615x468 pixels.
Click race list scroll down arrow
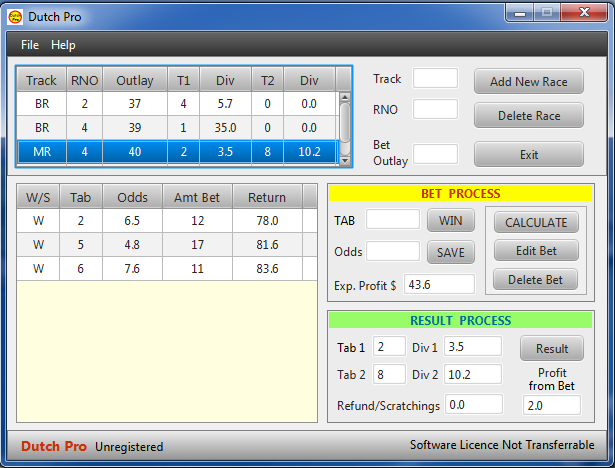(345, 160)
